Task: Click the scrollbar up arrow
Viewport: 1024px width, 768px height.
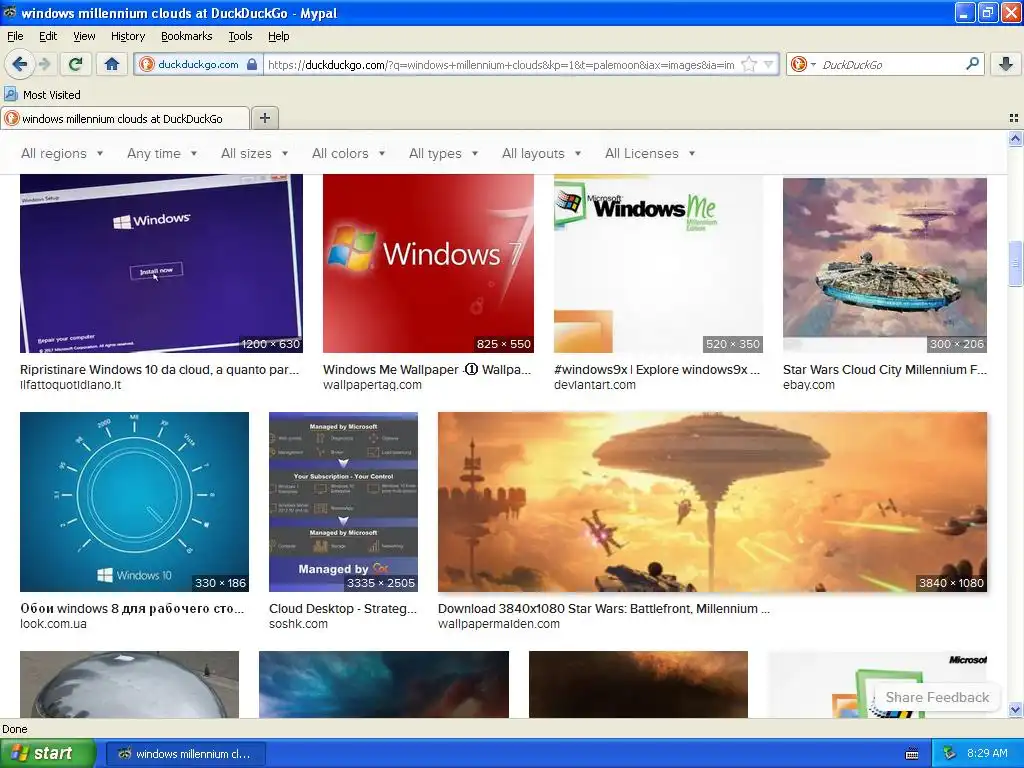Action: pyautogui.click(x=1015, y=138)
